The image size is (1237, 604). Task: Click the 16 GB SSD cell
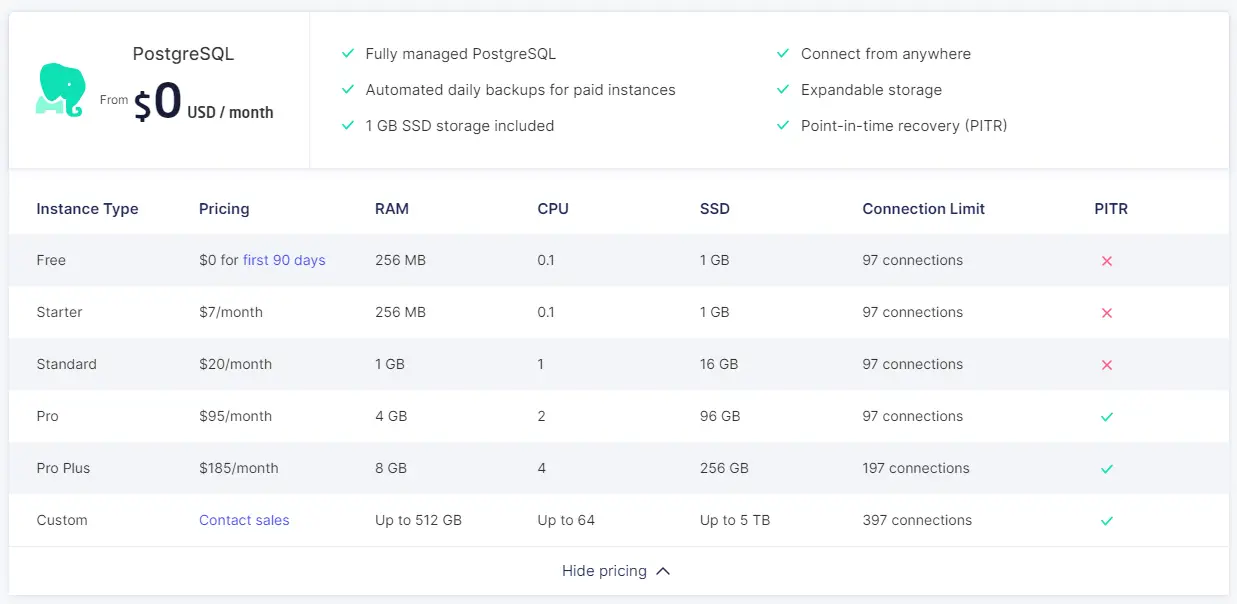pos(719,364)
